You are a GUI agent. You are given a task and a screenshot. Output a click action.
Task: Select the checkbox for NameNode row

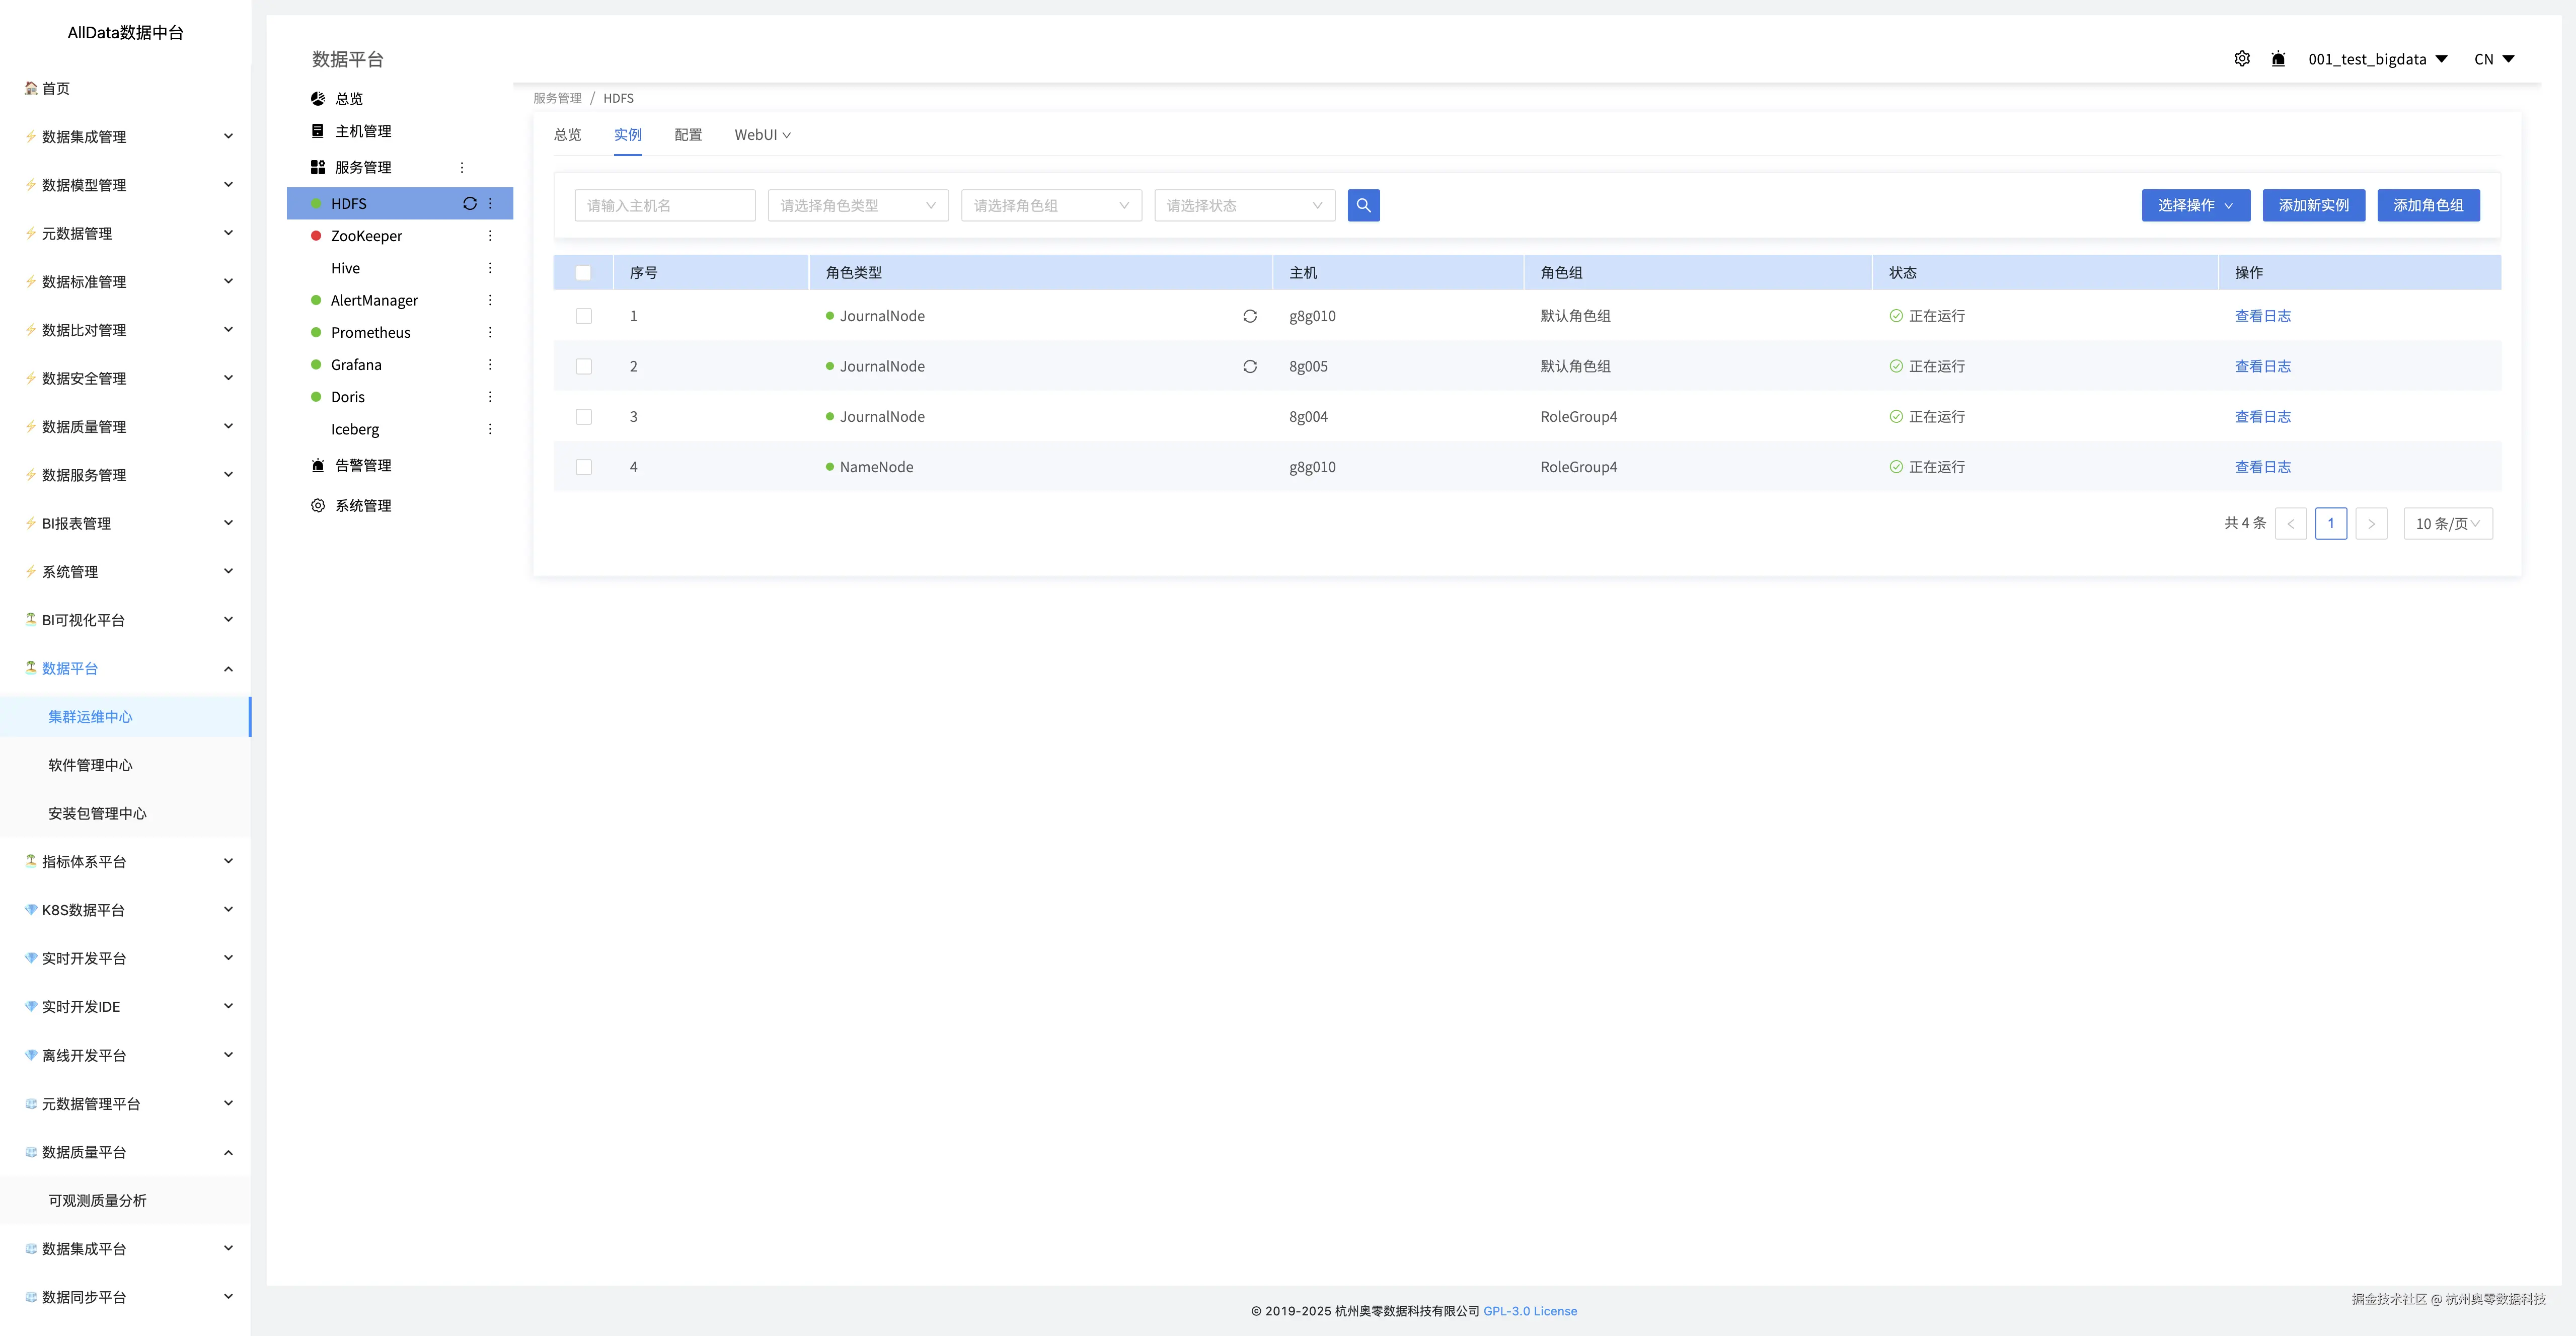[583, 467]
